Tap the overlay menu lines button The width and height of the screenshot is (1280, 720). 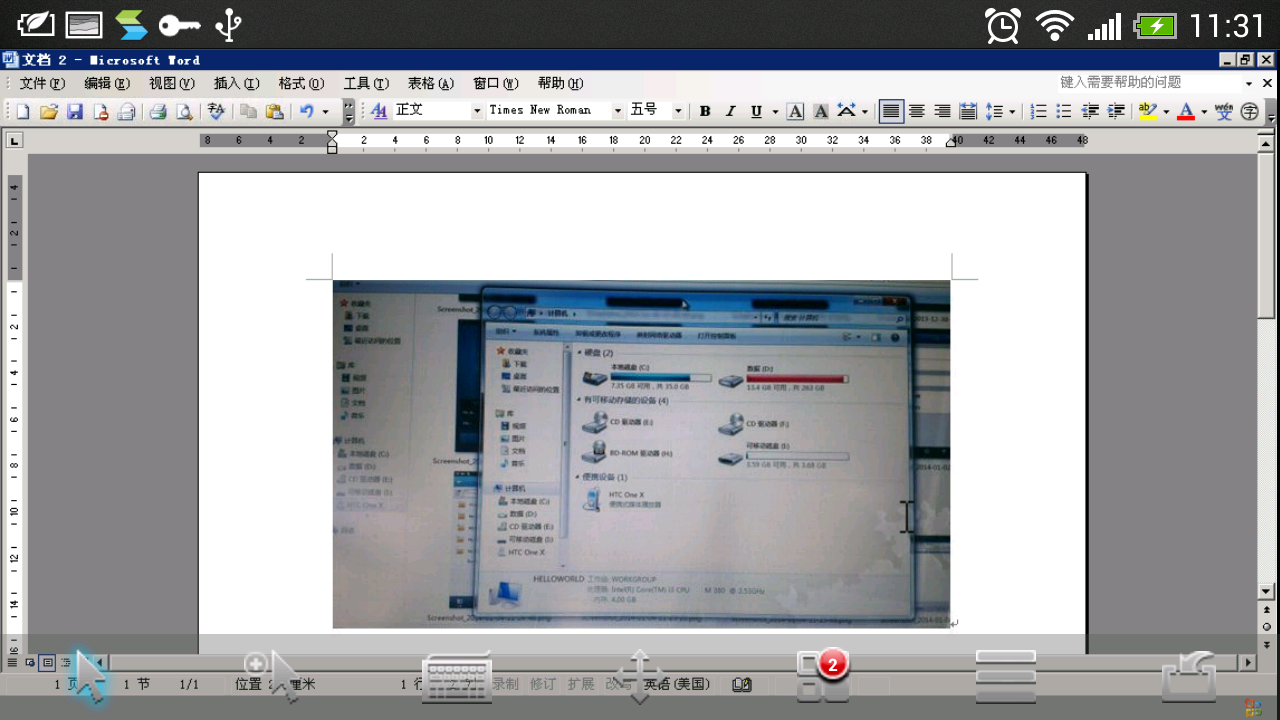[x=1006, y=677]
